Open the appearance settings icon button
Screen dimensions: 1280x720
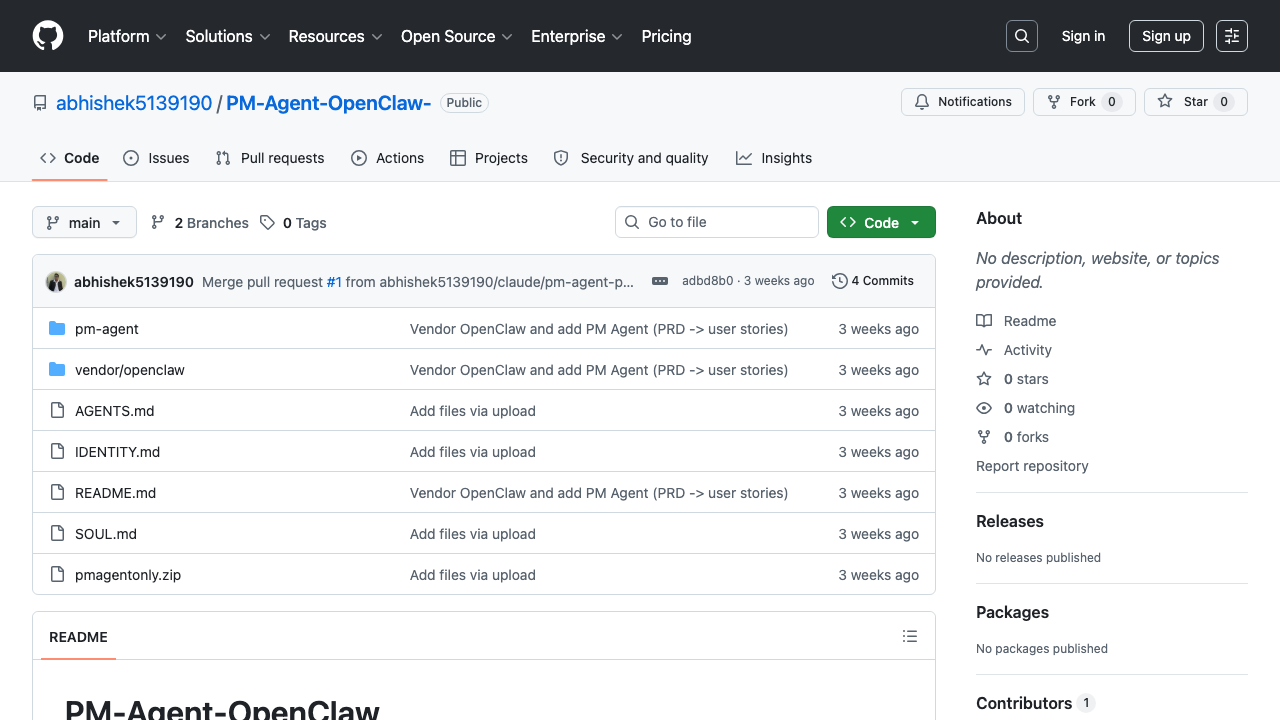[1232, 36]
